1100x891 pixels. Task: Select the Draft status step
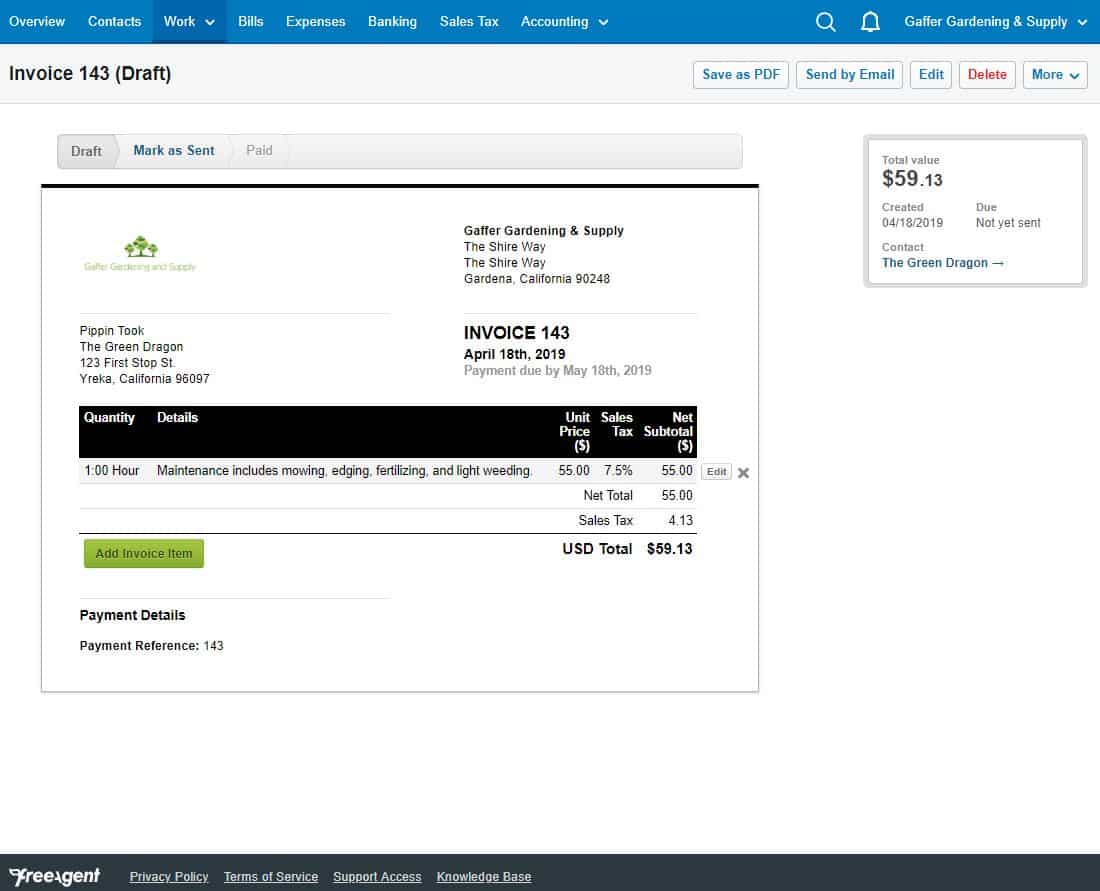86,152
